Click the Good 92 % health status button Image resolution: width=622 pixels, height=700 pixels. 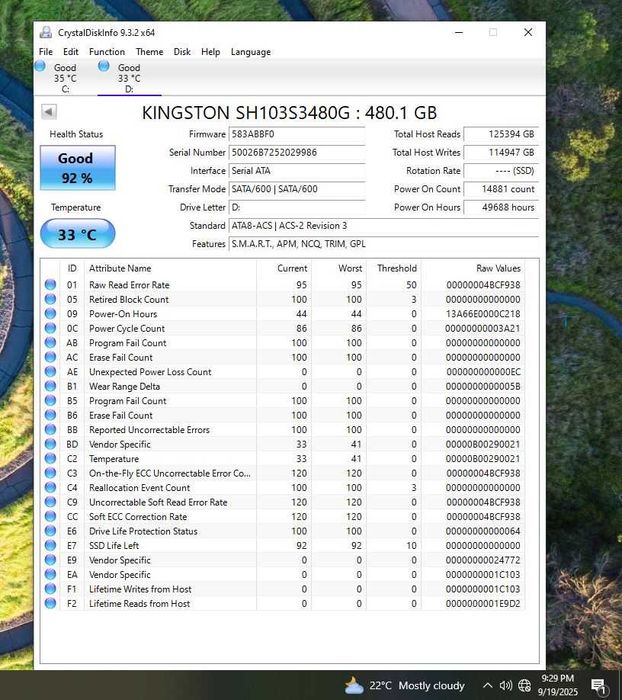[x=78, y=168]
